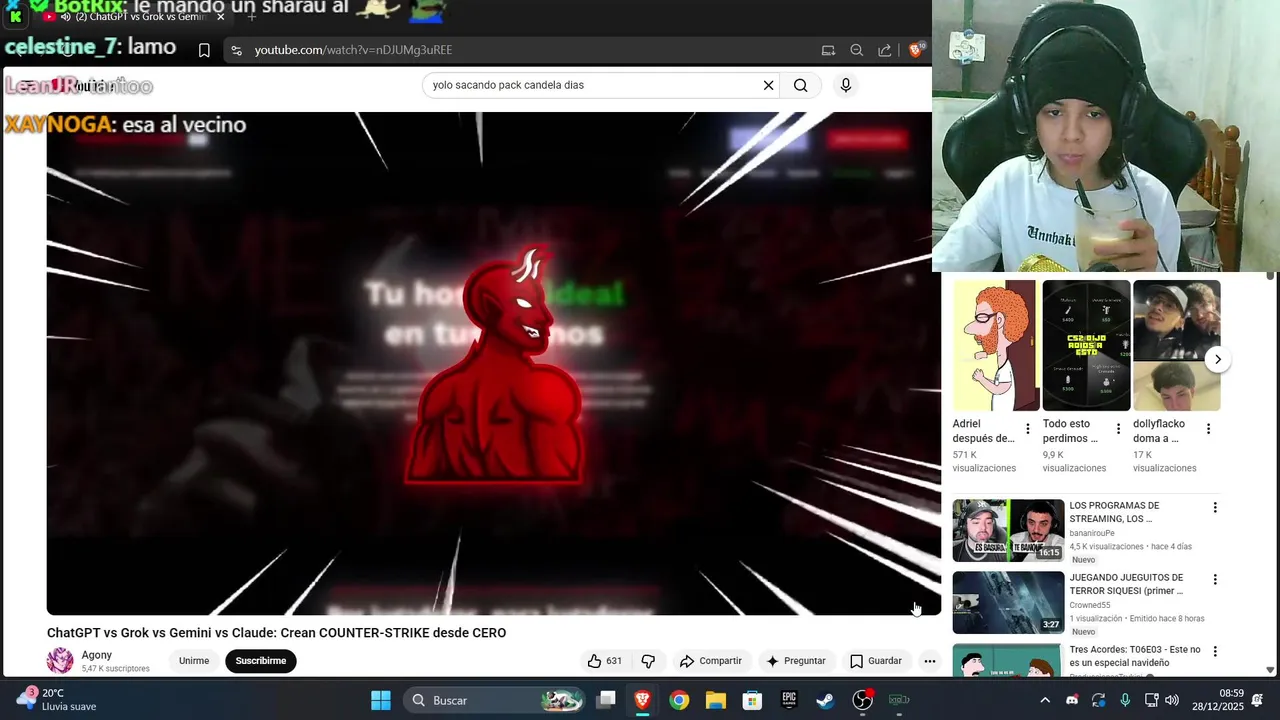The width and height of the screenshot is (1280, 720).
Task: Like the video with thumbs up
Action: point(605,661)
